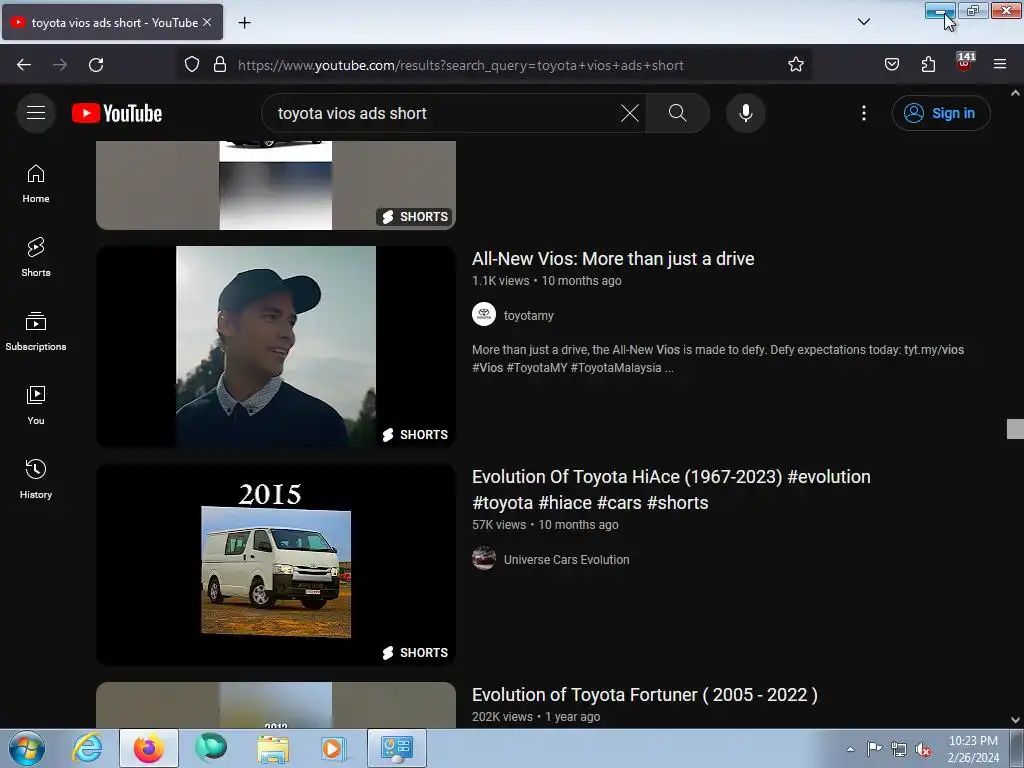Image resolution: width=1024 pixels, height=768 pixels.
Task: Open the You section in sidebar
Action: 36,406
